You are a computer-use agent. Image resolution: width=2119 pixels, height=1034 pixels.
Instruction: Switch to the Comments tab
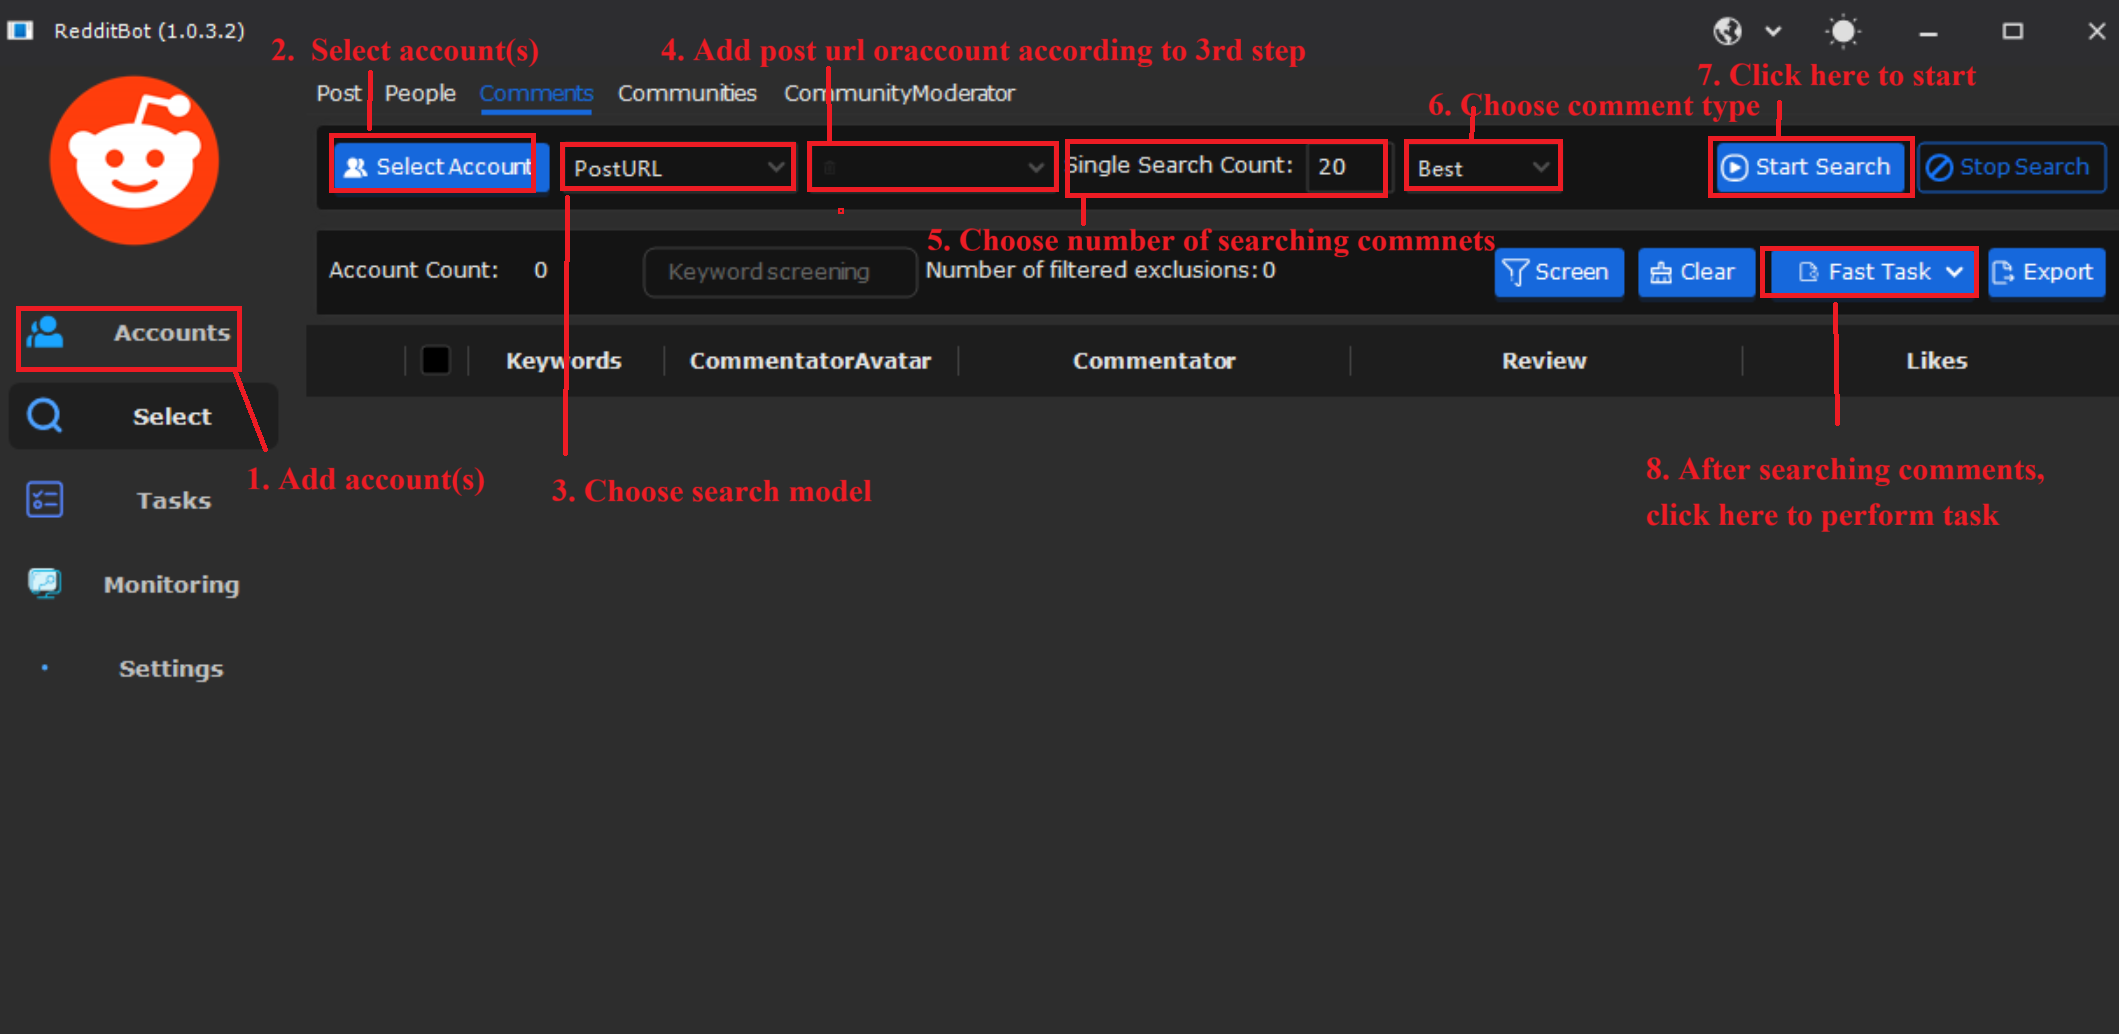[536, 93]
